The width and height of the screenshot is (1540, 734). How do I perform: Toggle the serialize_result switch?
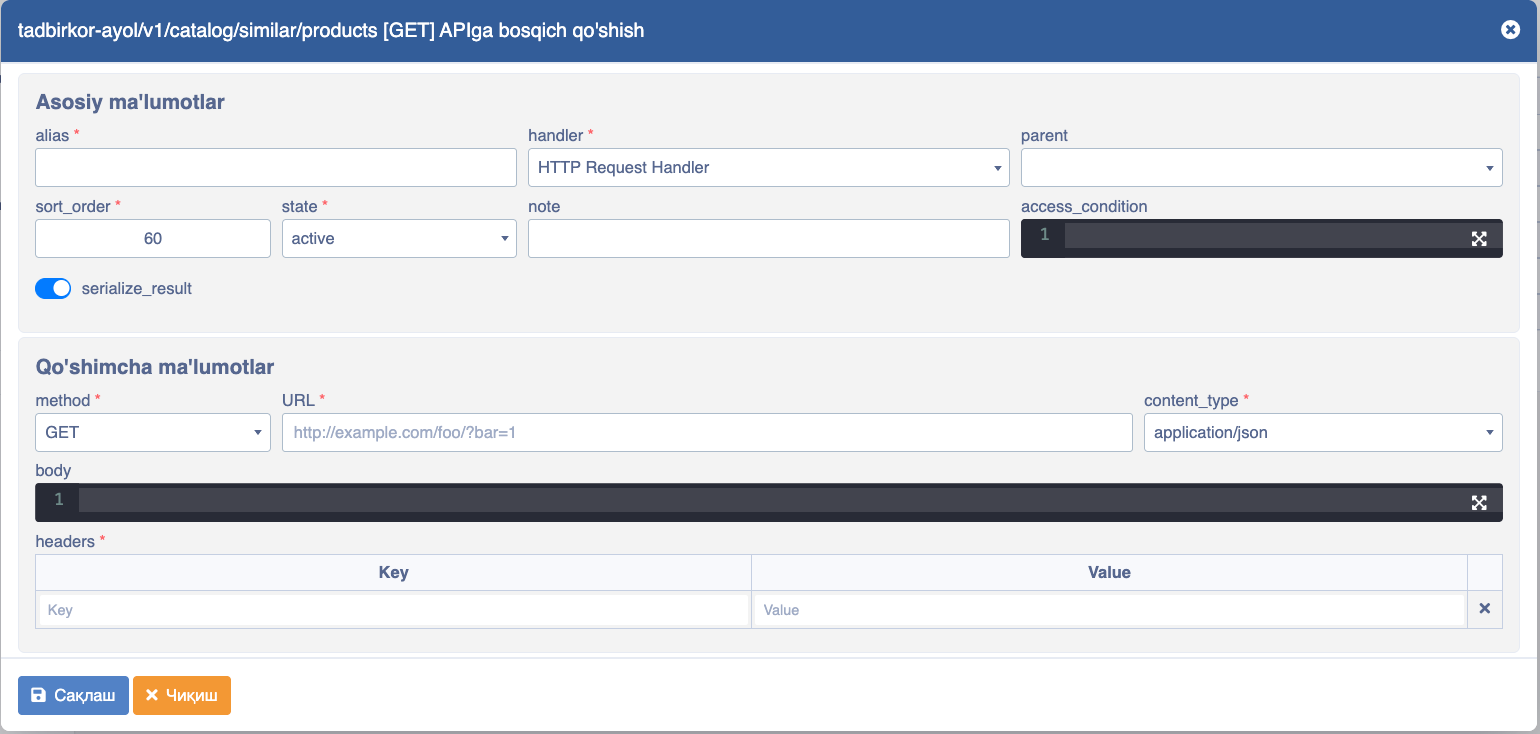pos(53,288)
